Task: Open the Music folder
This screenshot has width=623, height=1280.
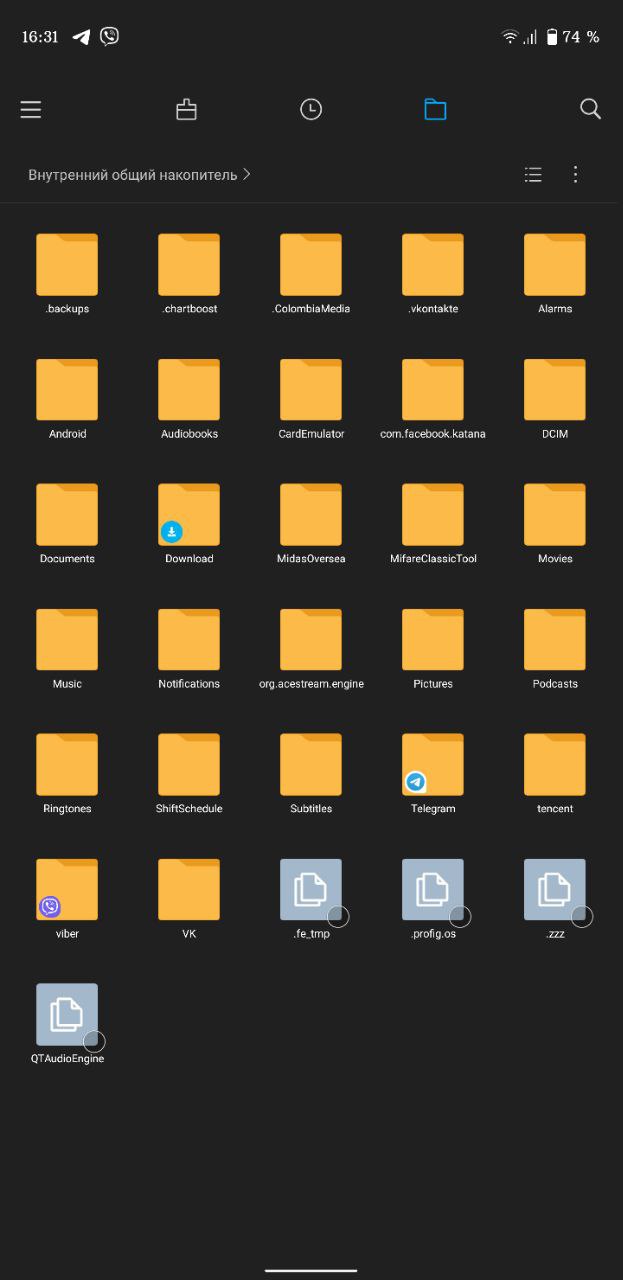Action: pyautogui.click(x=67, y=640)
